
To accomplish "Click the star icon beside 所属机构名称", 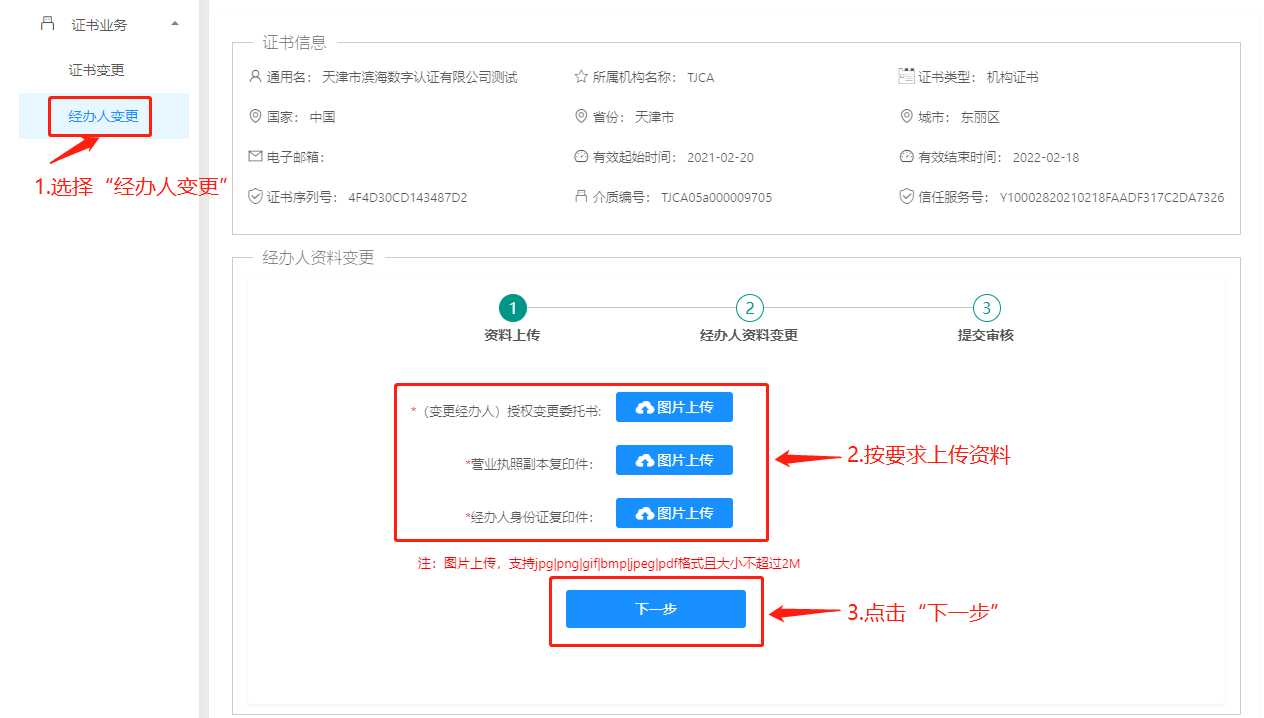I will [581, 77].
